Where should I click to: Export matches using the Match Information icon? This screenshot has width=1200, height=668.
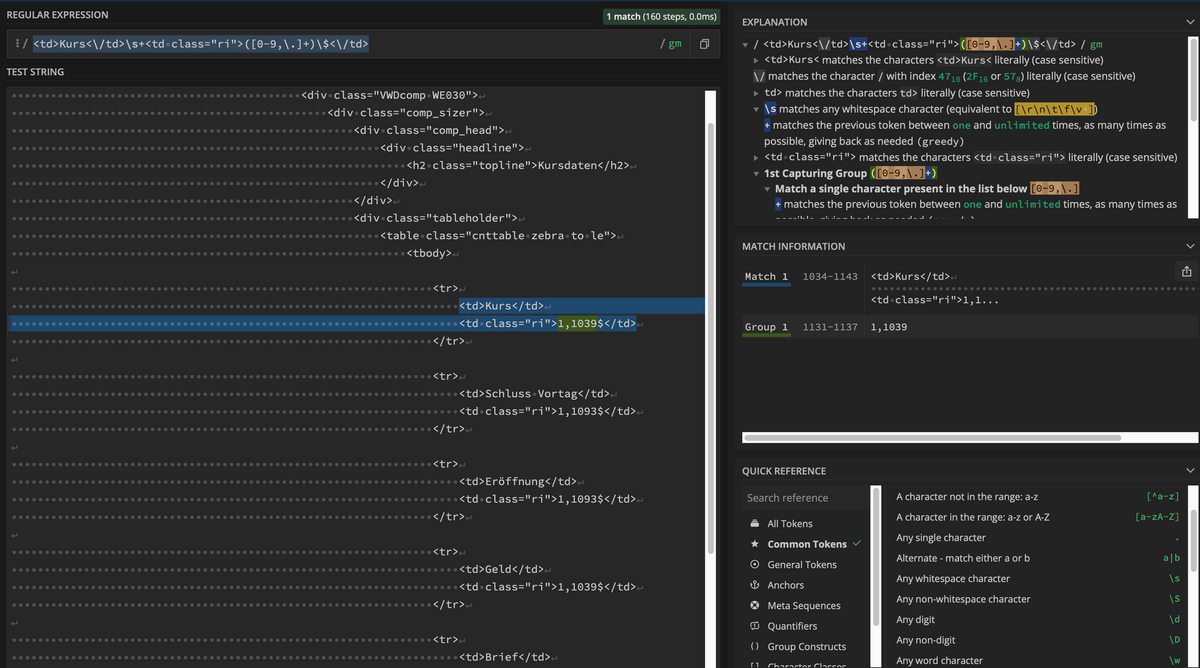coord(1186,271)
